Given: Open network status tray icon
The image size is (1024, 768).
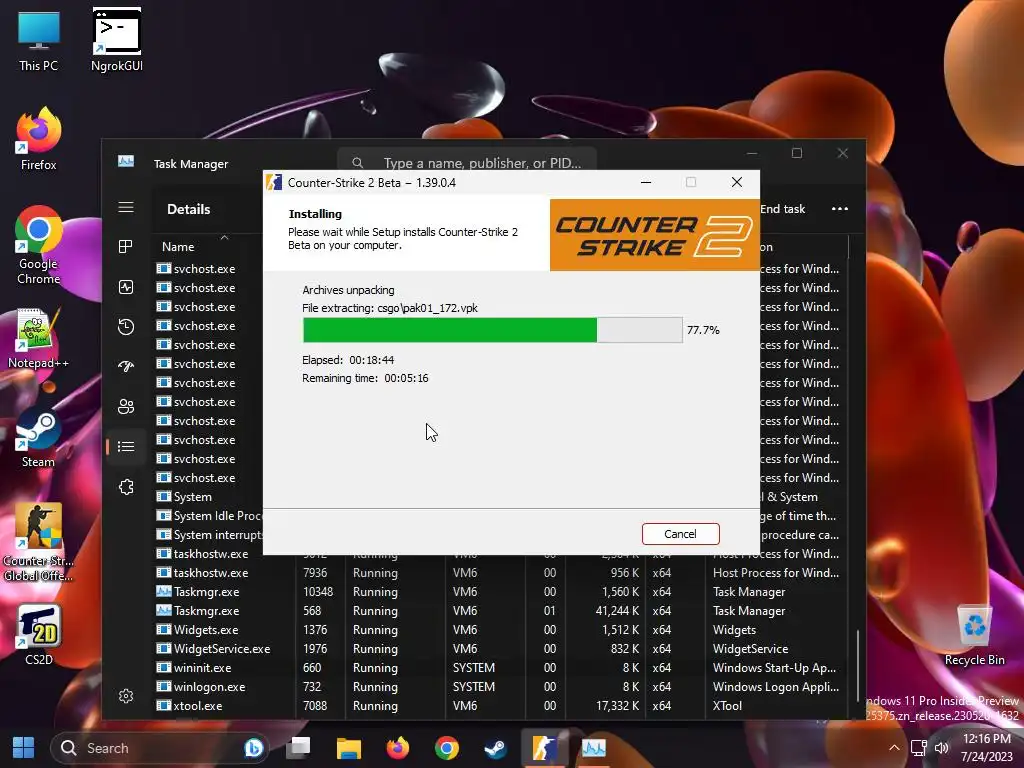Looking at the screenshot, I should [919, 748].
